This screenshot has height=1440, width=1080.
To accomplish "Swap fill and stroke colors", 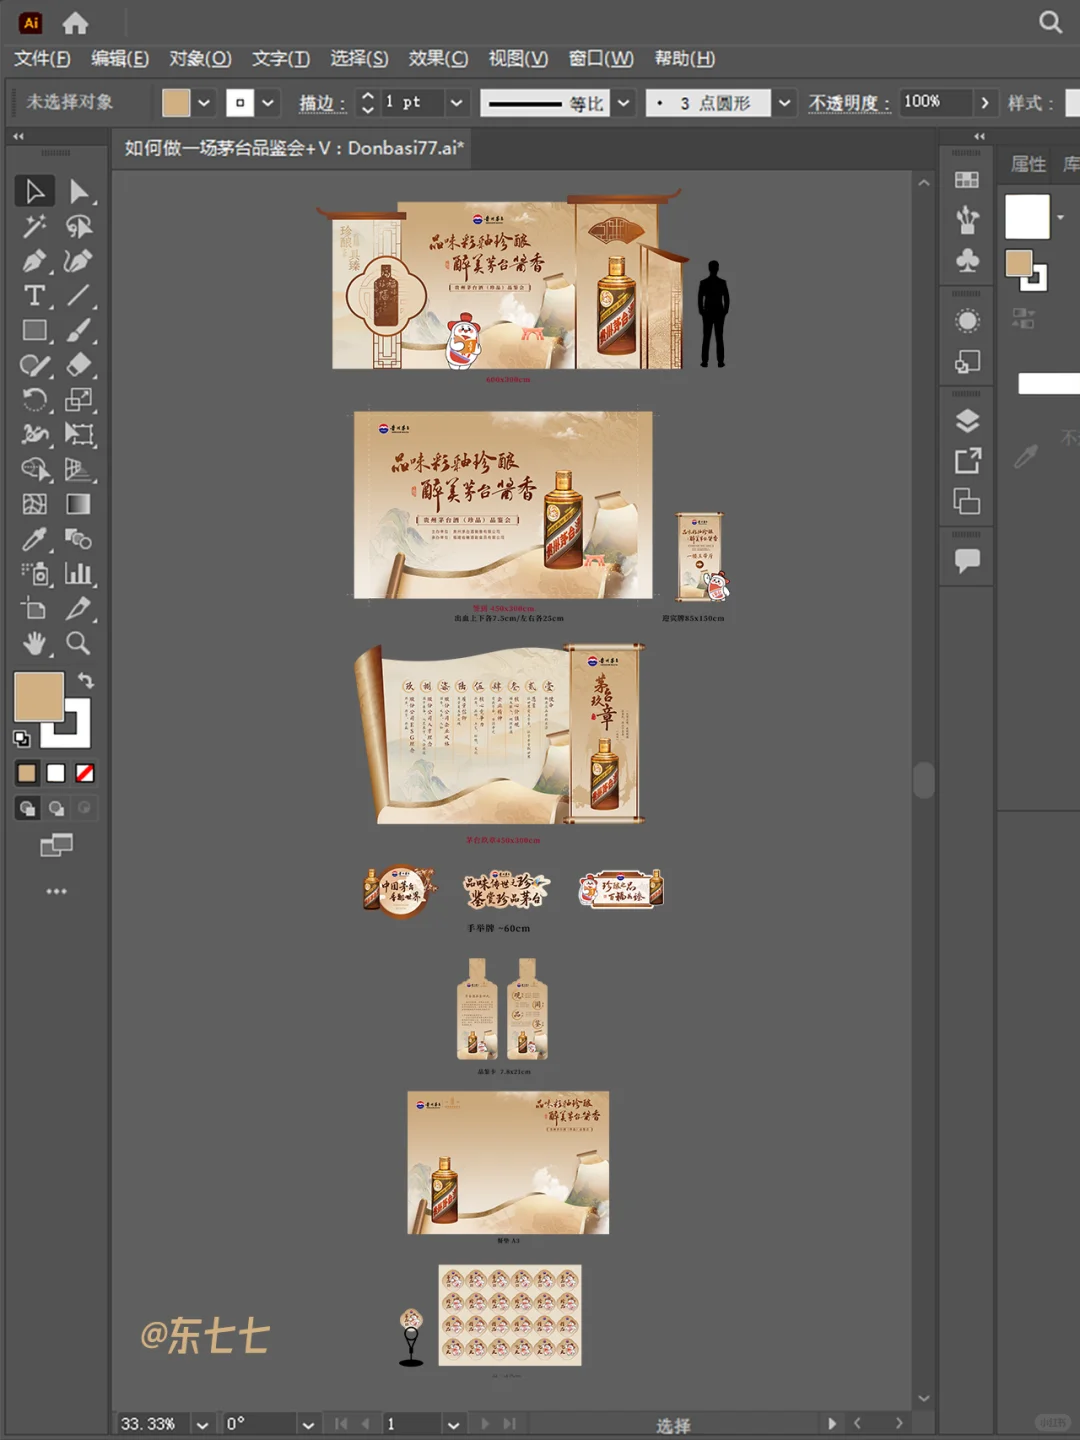I will [x=86, y=681].
